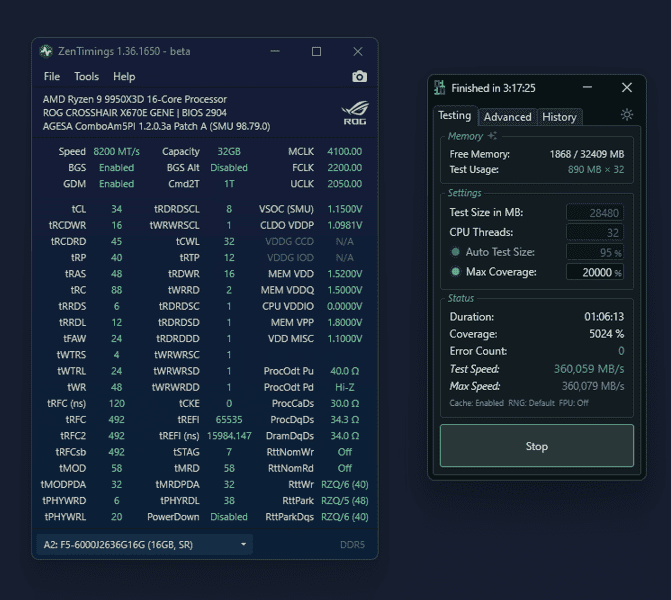Click the Speed value 8200 MT/s
This screenshot has height=600, width=671.
[116, 151]
